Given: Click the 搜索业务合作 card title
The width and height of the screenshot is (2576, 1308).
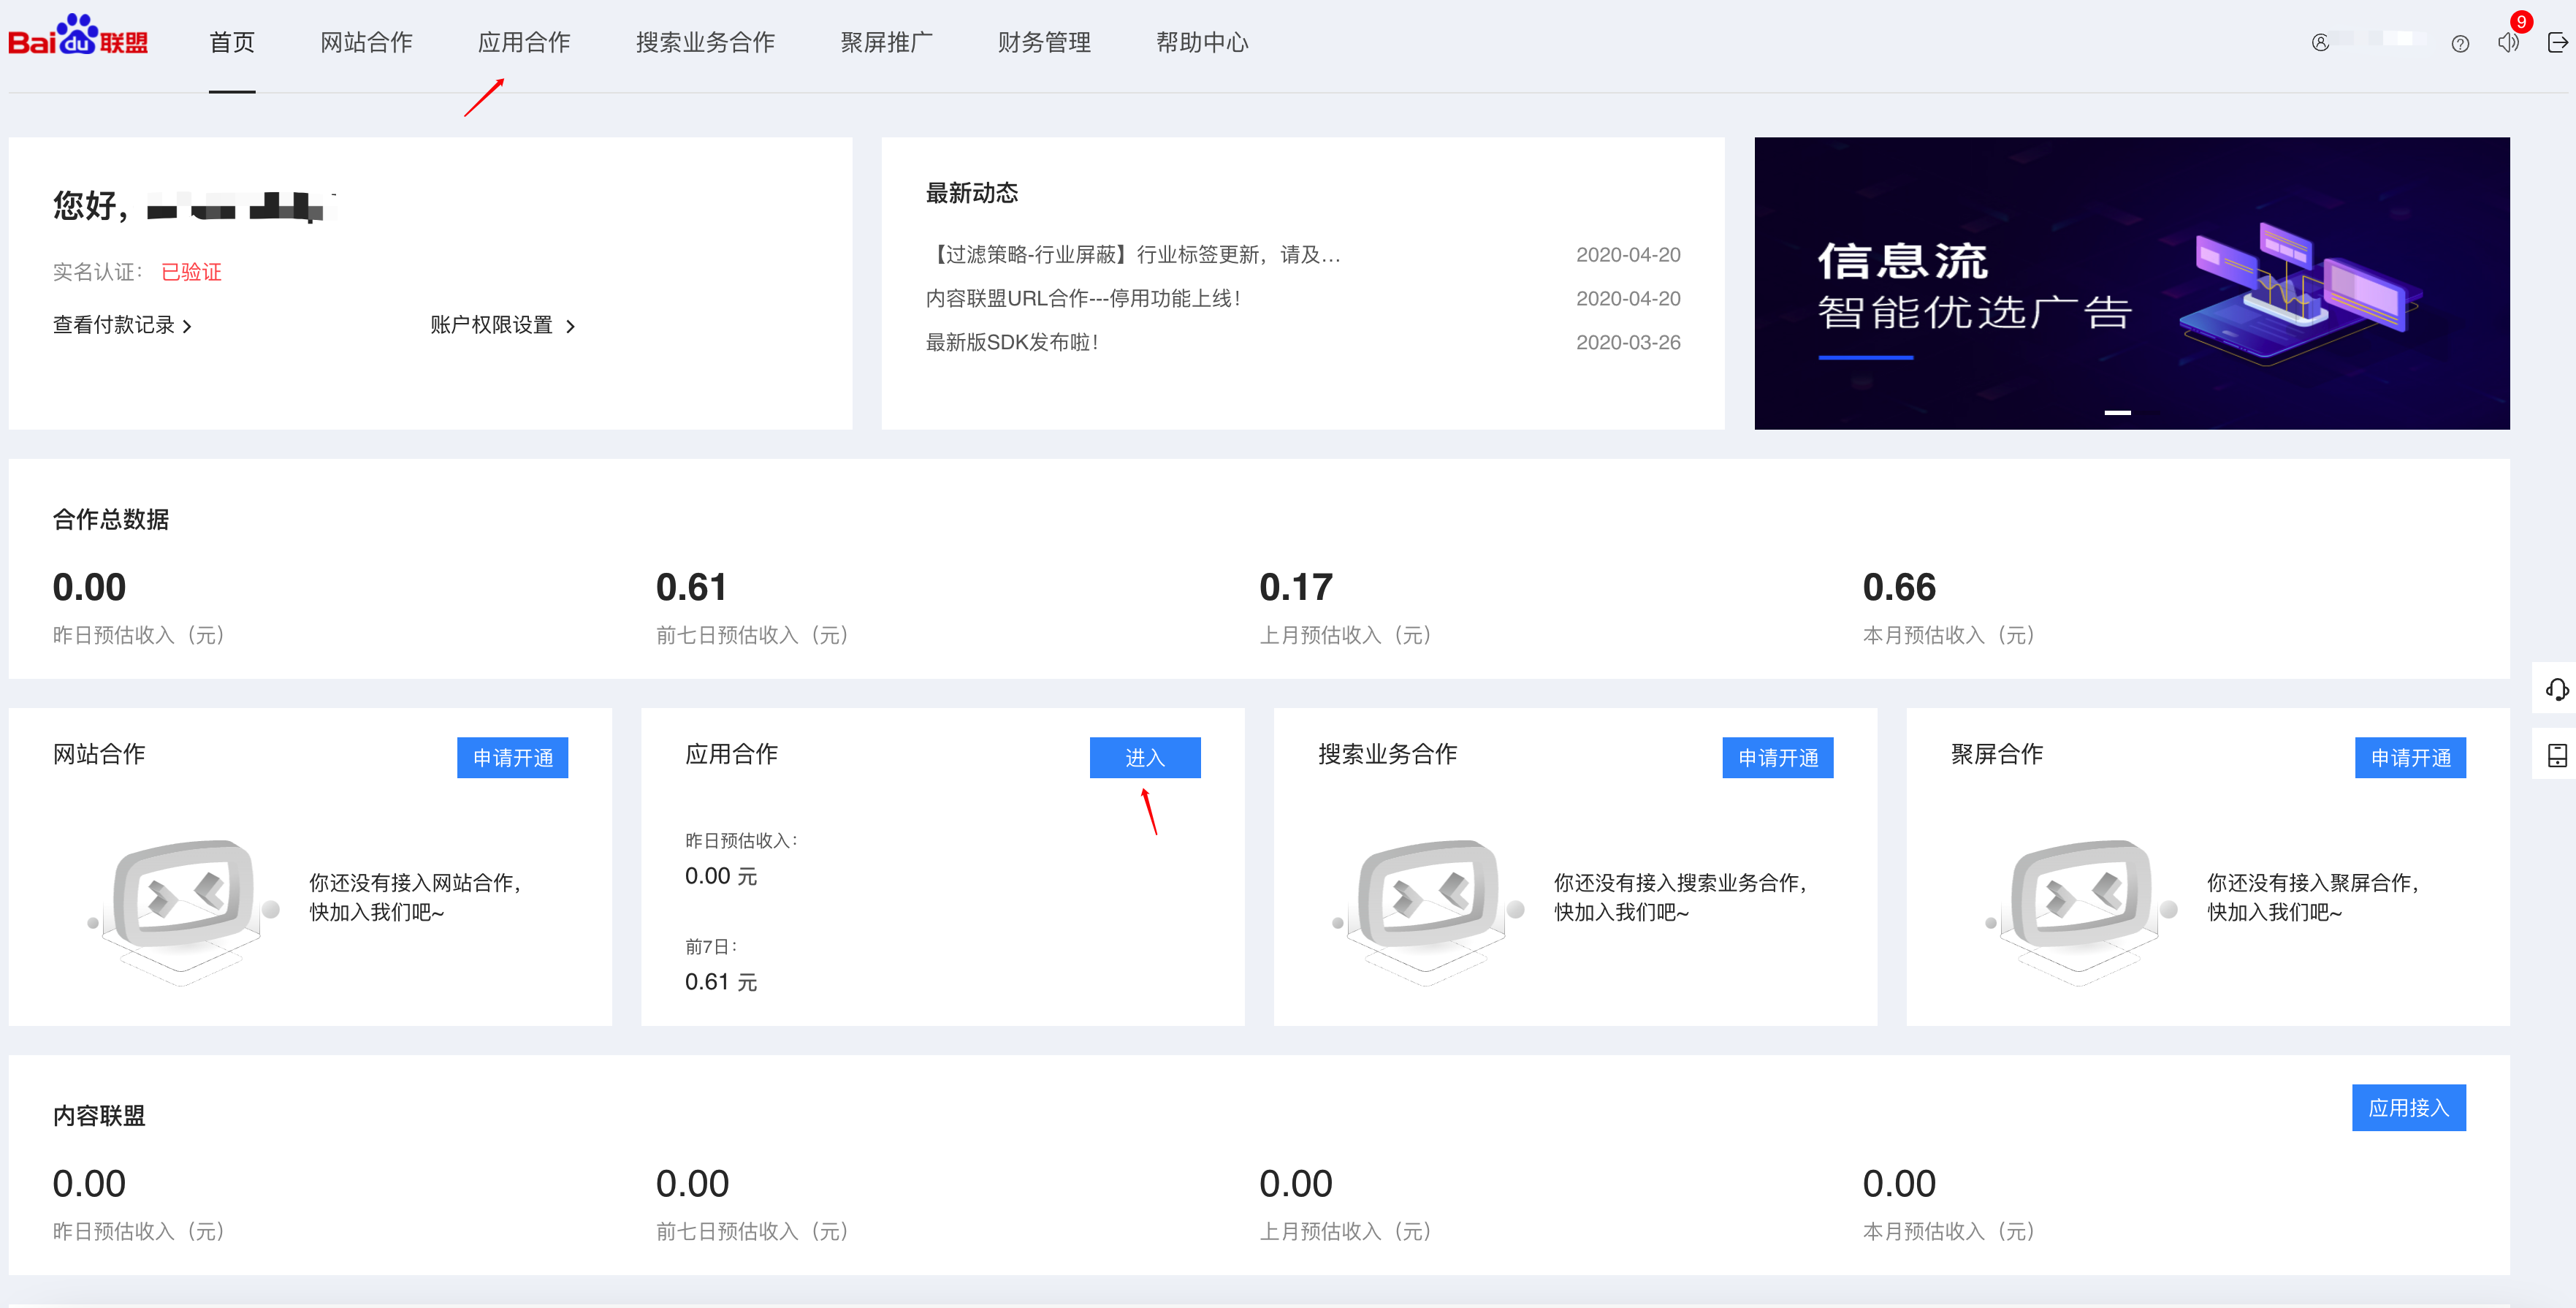Looking at the screenshot, I should (1387, 754).
